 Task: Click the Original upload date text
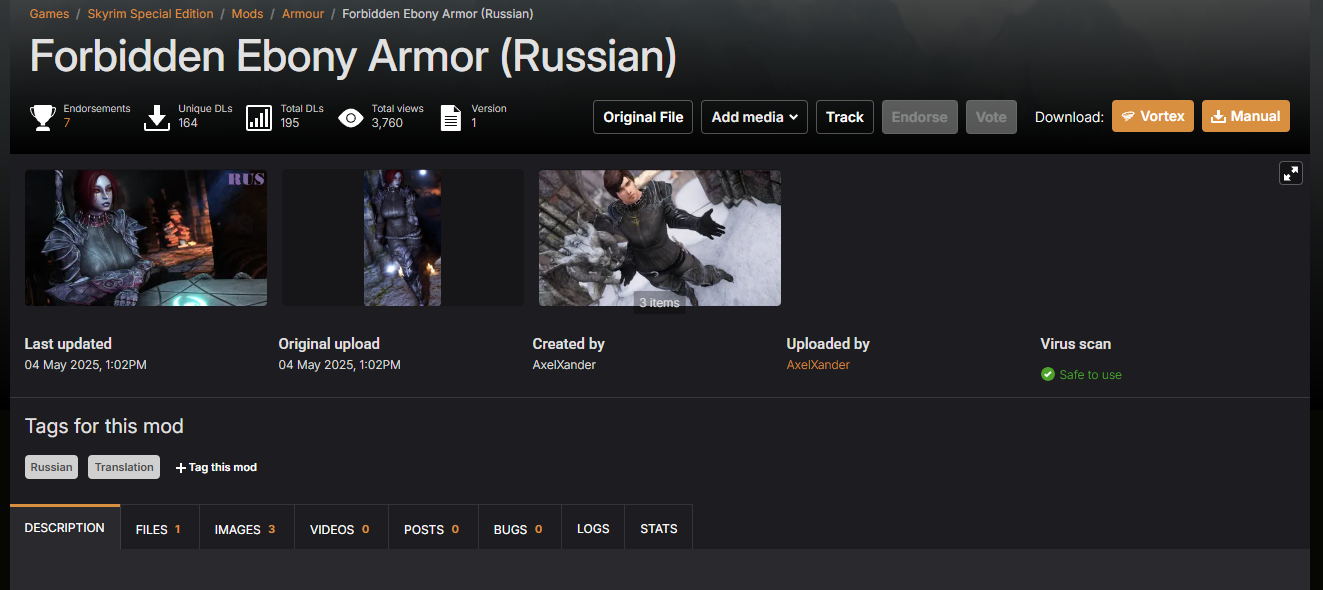pyautogui.click(x=340, y=365)
